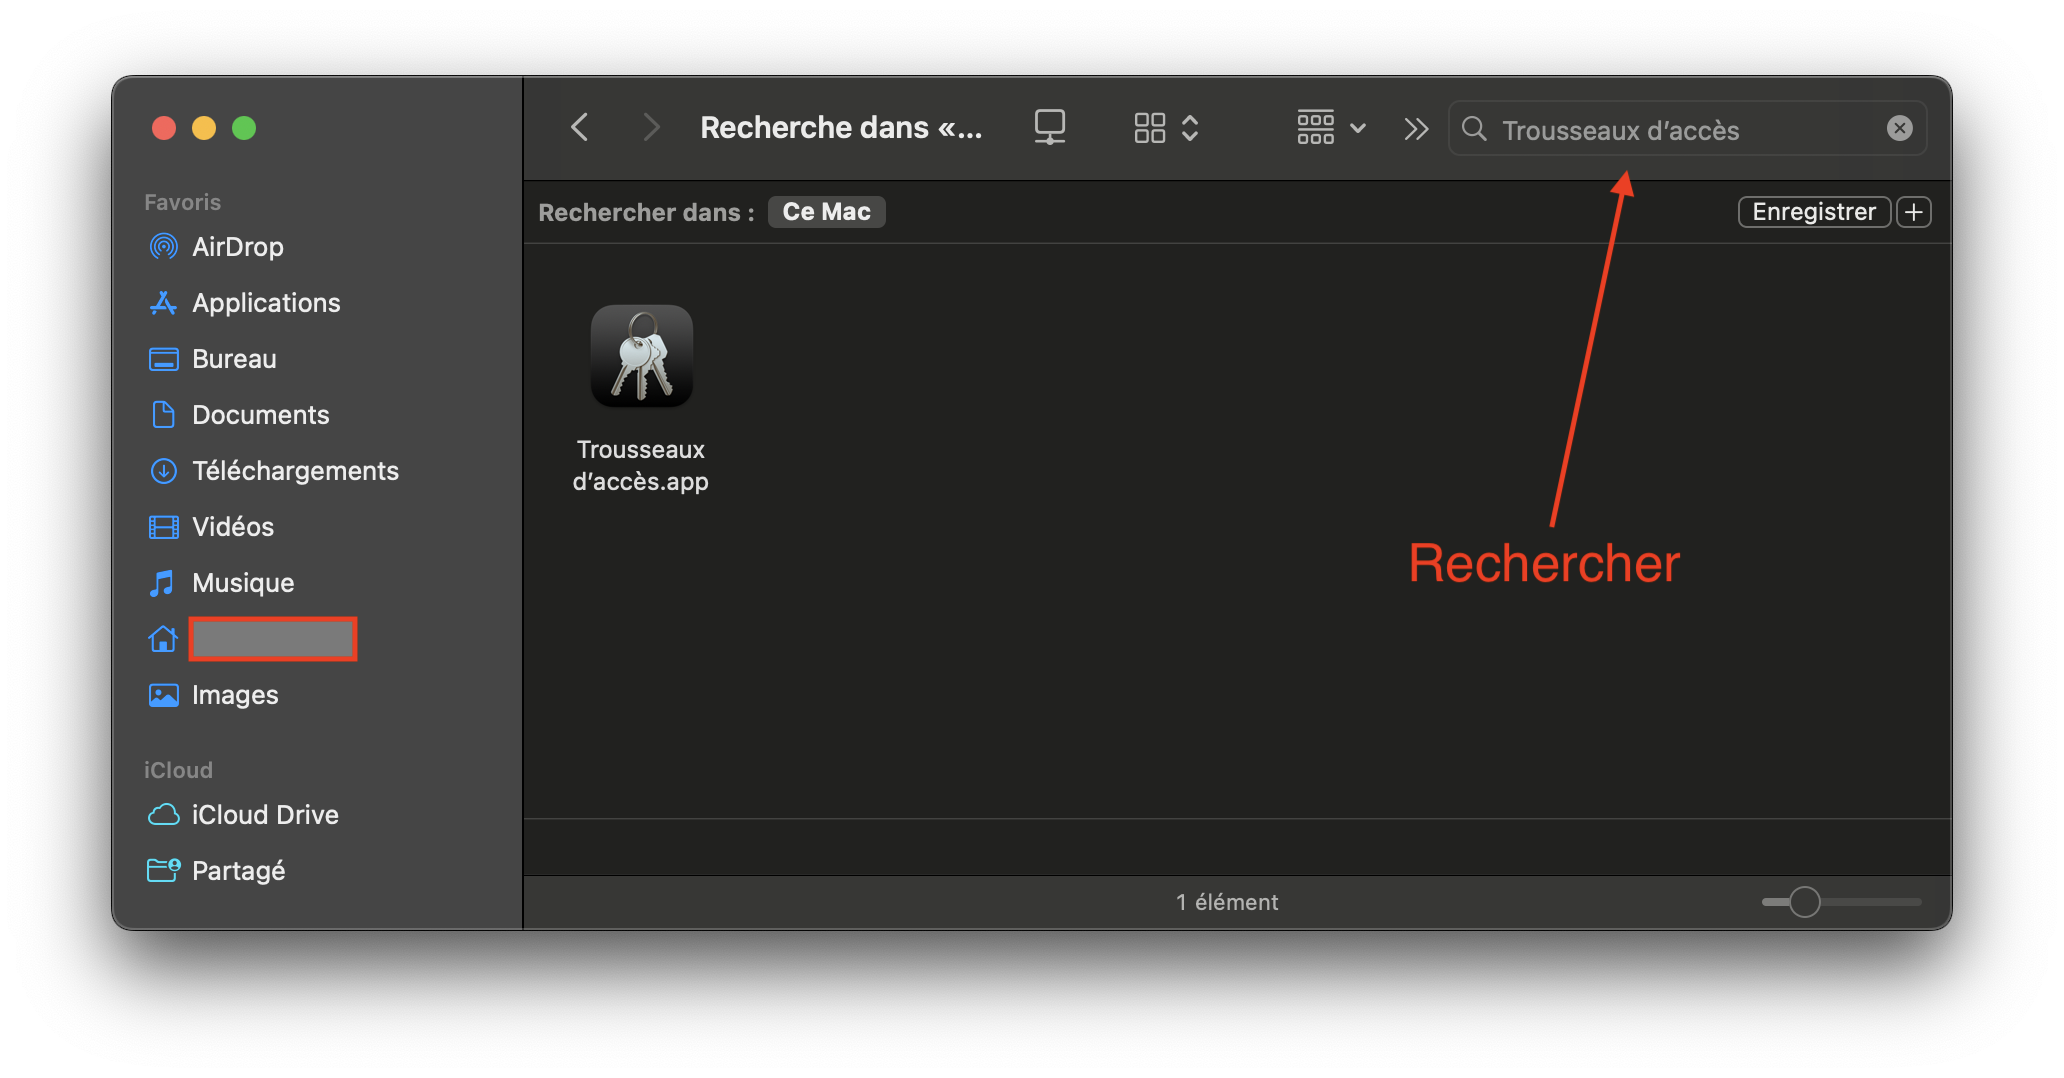The image size is (2064, 1078).
Task: Close the Finder window with red button
Action: tap(164, 128)
